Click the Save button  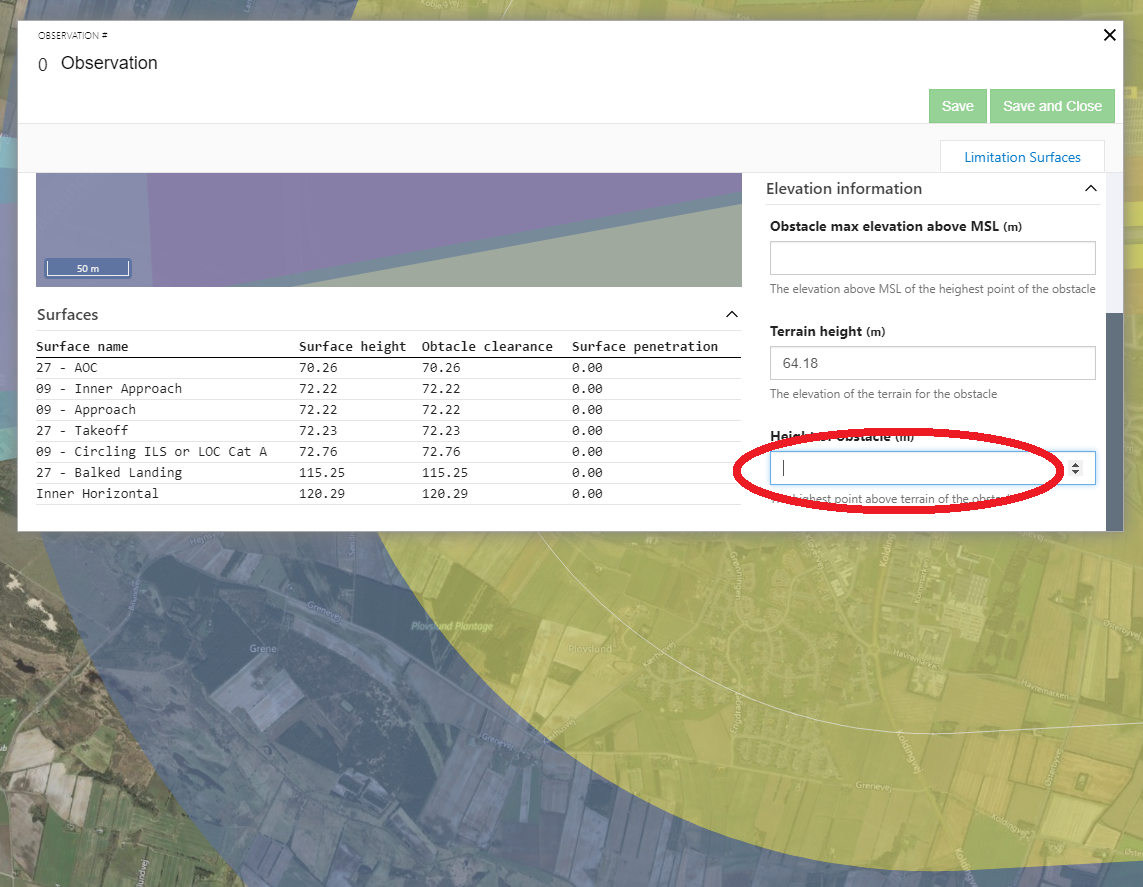tap(957, 106)
